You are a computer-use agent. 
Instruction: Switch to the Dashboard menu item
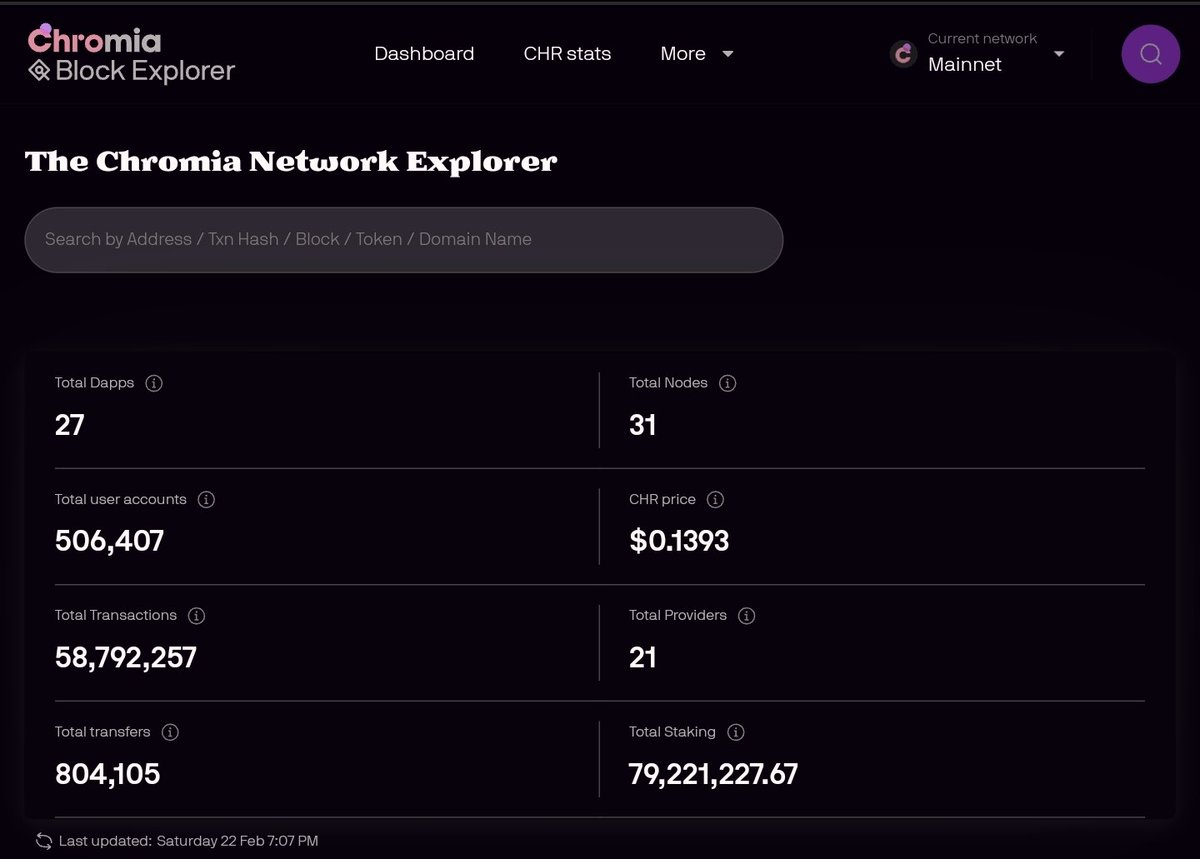pyautogui.click(x=424, y=54)
